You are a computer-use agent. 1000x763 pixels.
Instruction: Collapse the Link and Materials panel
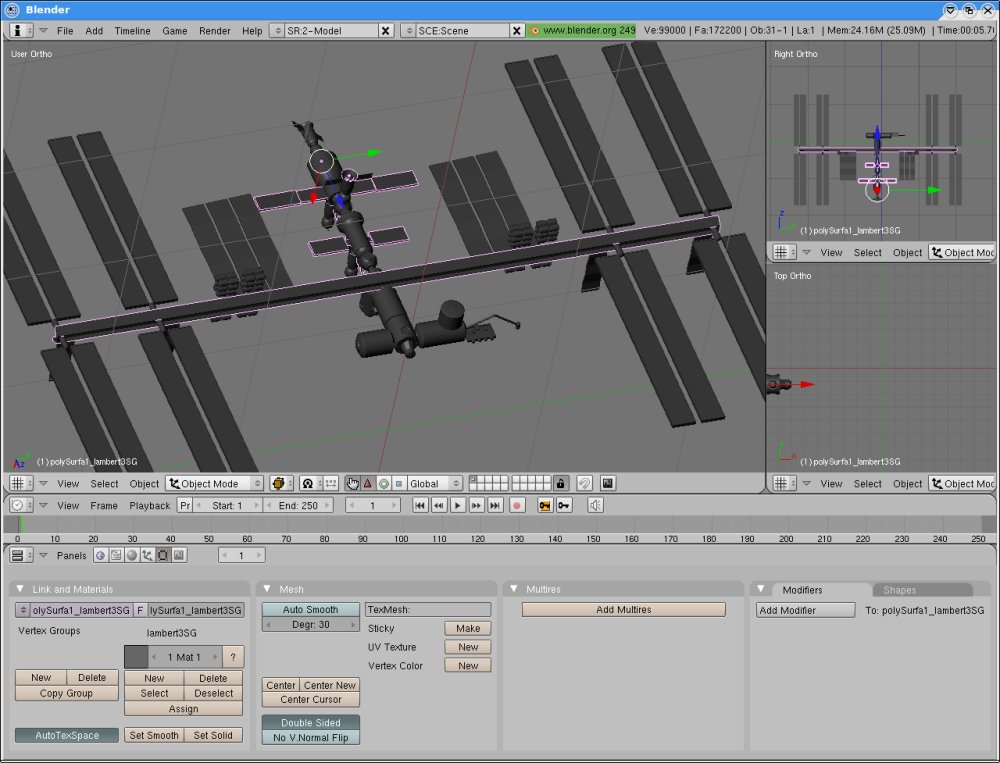20,589
